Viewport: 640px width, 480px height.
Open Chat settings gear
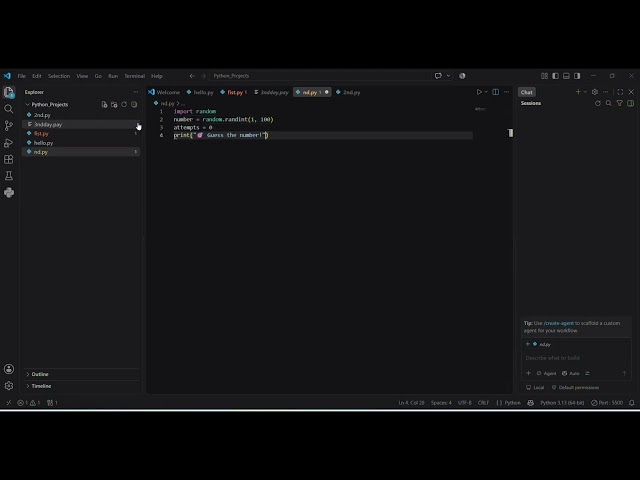pos(595,92)
